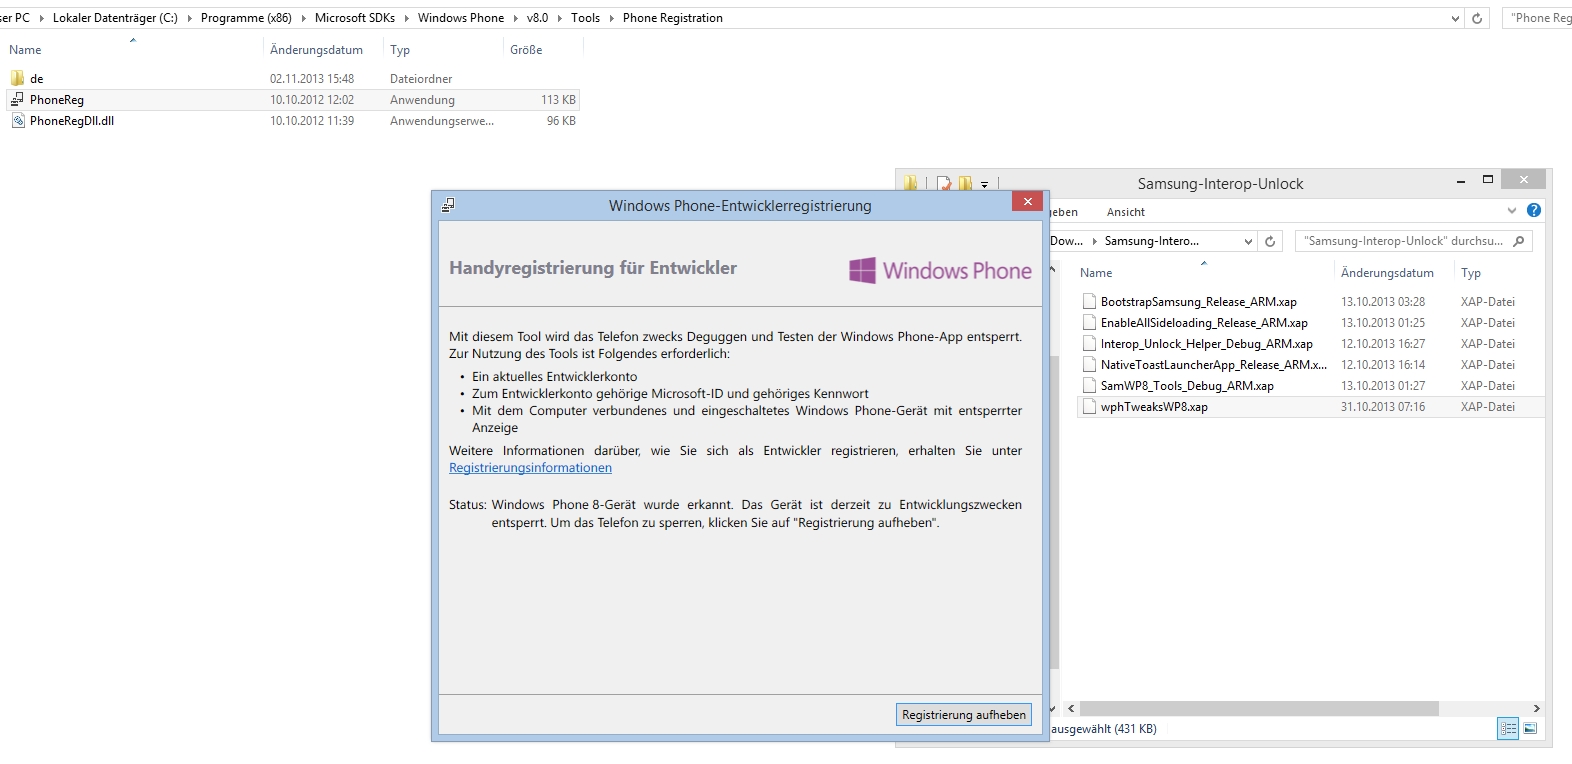Open main Explorer address history dropdown
Image resolution: width=1572 pixels, height=764 pixels.
pyautogui.click(x=1455, y=18)
